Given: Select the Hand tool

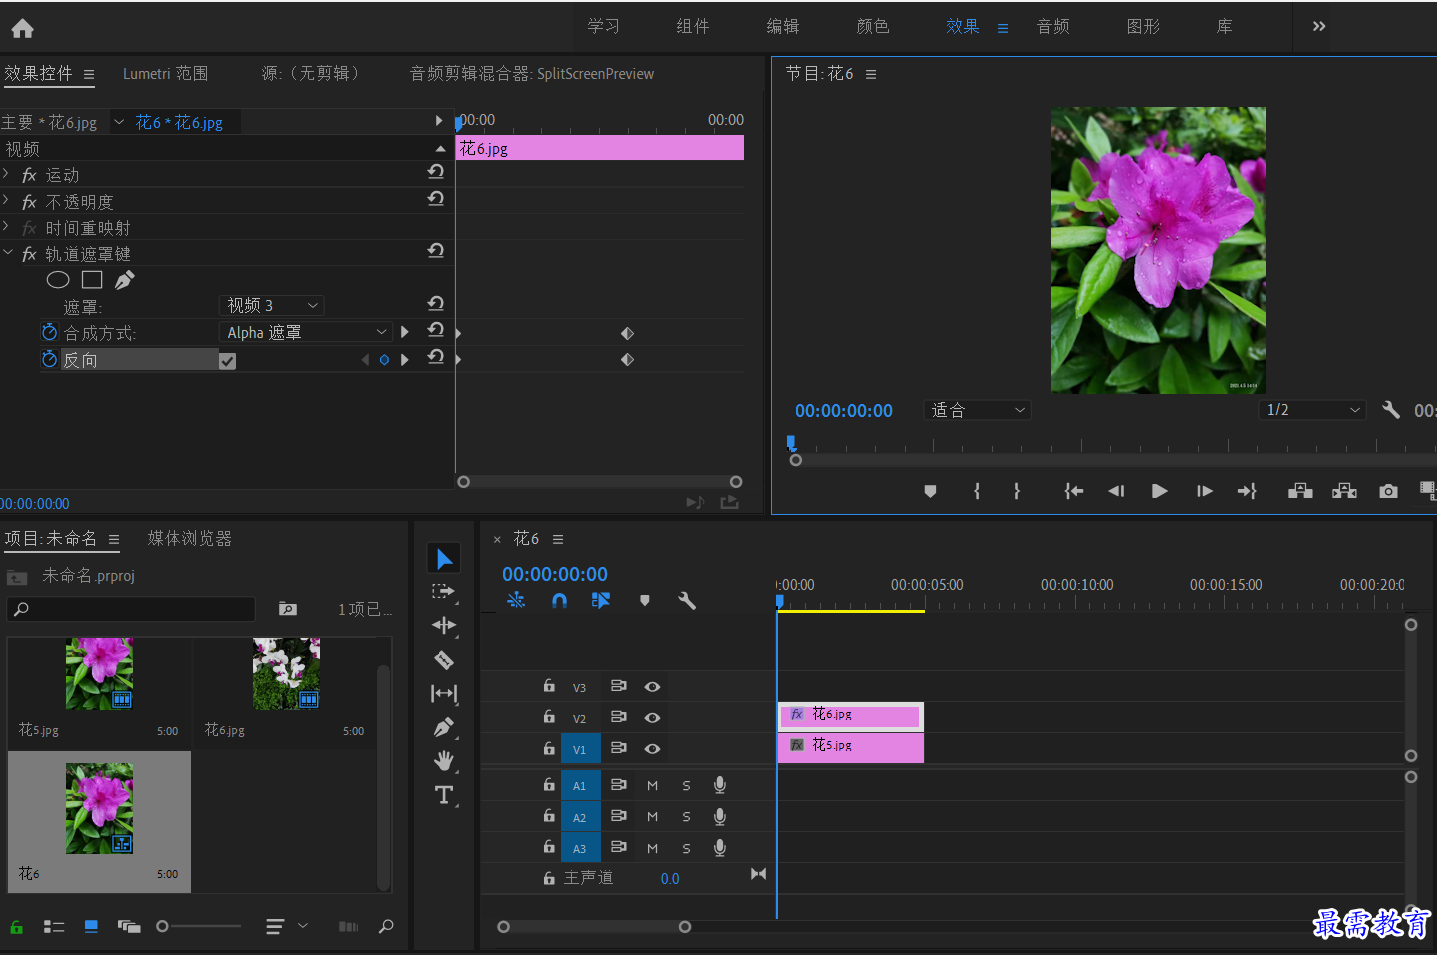Looking at the screenshot, I should pos(444,761).
